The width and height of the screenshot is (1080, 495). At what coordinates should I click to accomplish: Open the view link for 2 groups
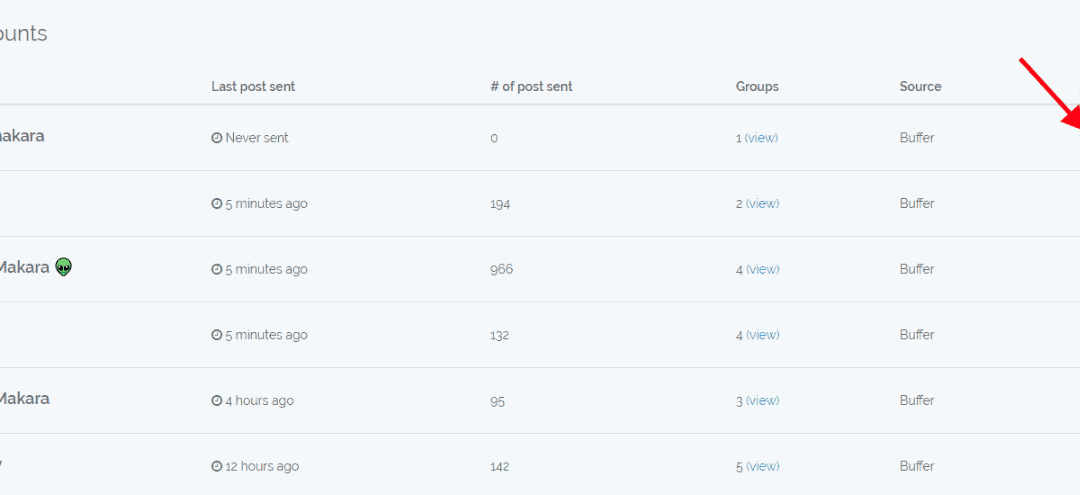click(x=762, y=204)
